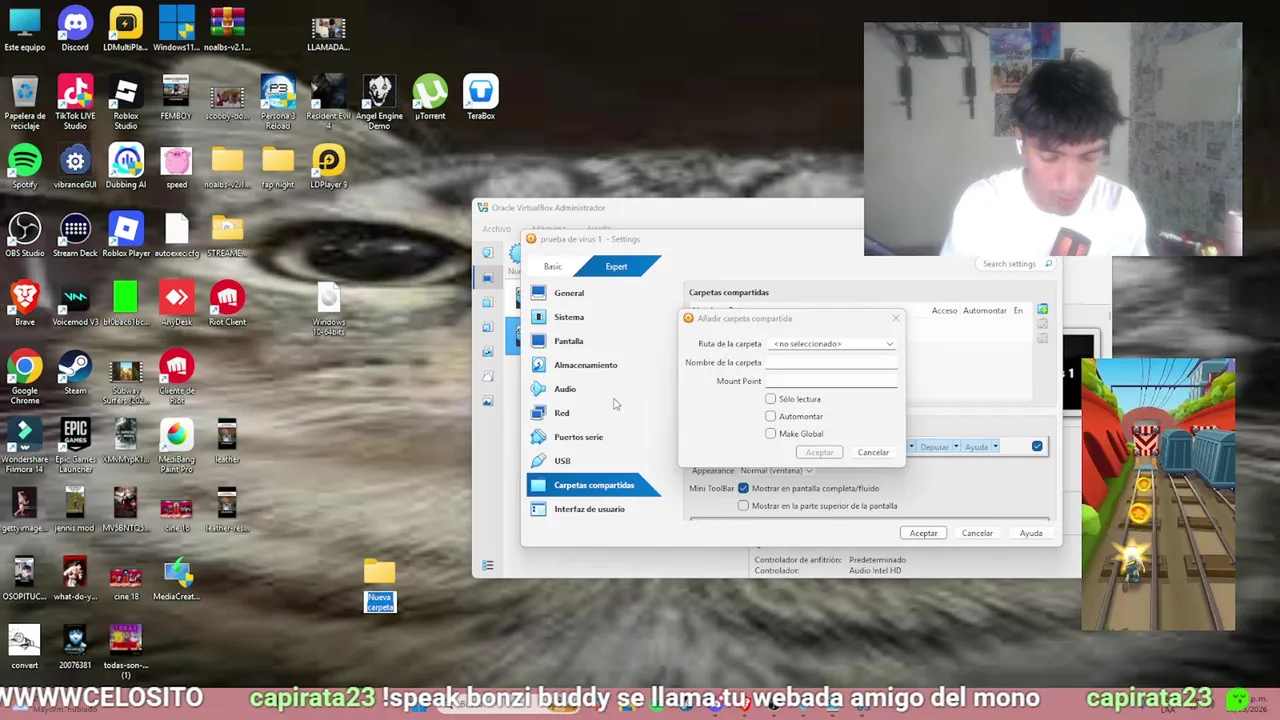Click the add shared folder icon
Viewport: 1280px width, 720px height.
1042,310
